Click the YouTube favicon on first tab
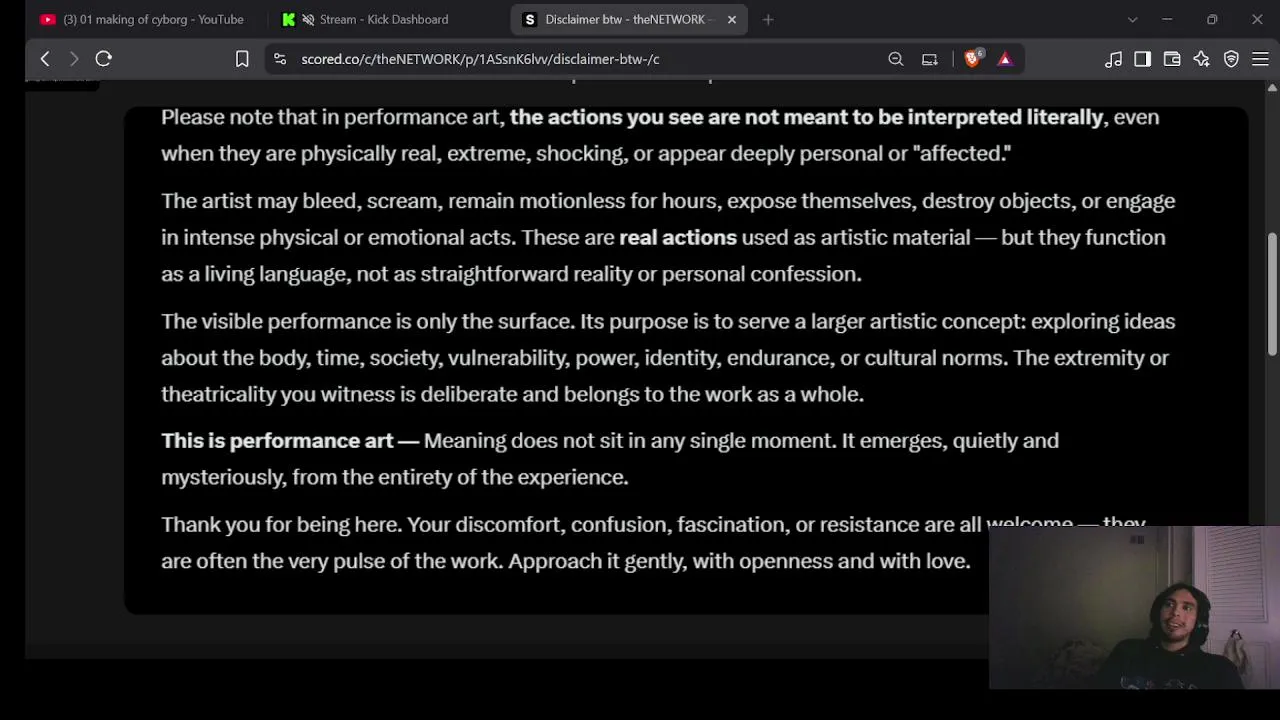The image size is (1280, 720). click(x=47, y=19)
